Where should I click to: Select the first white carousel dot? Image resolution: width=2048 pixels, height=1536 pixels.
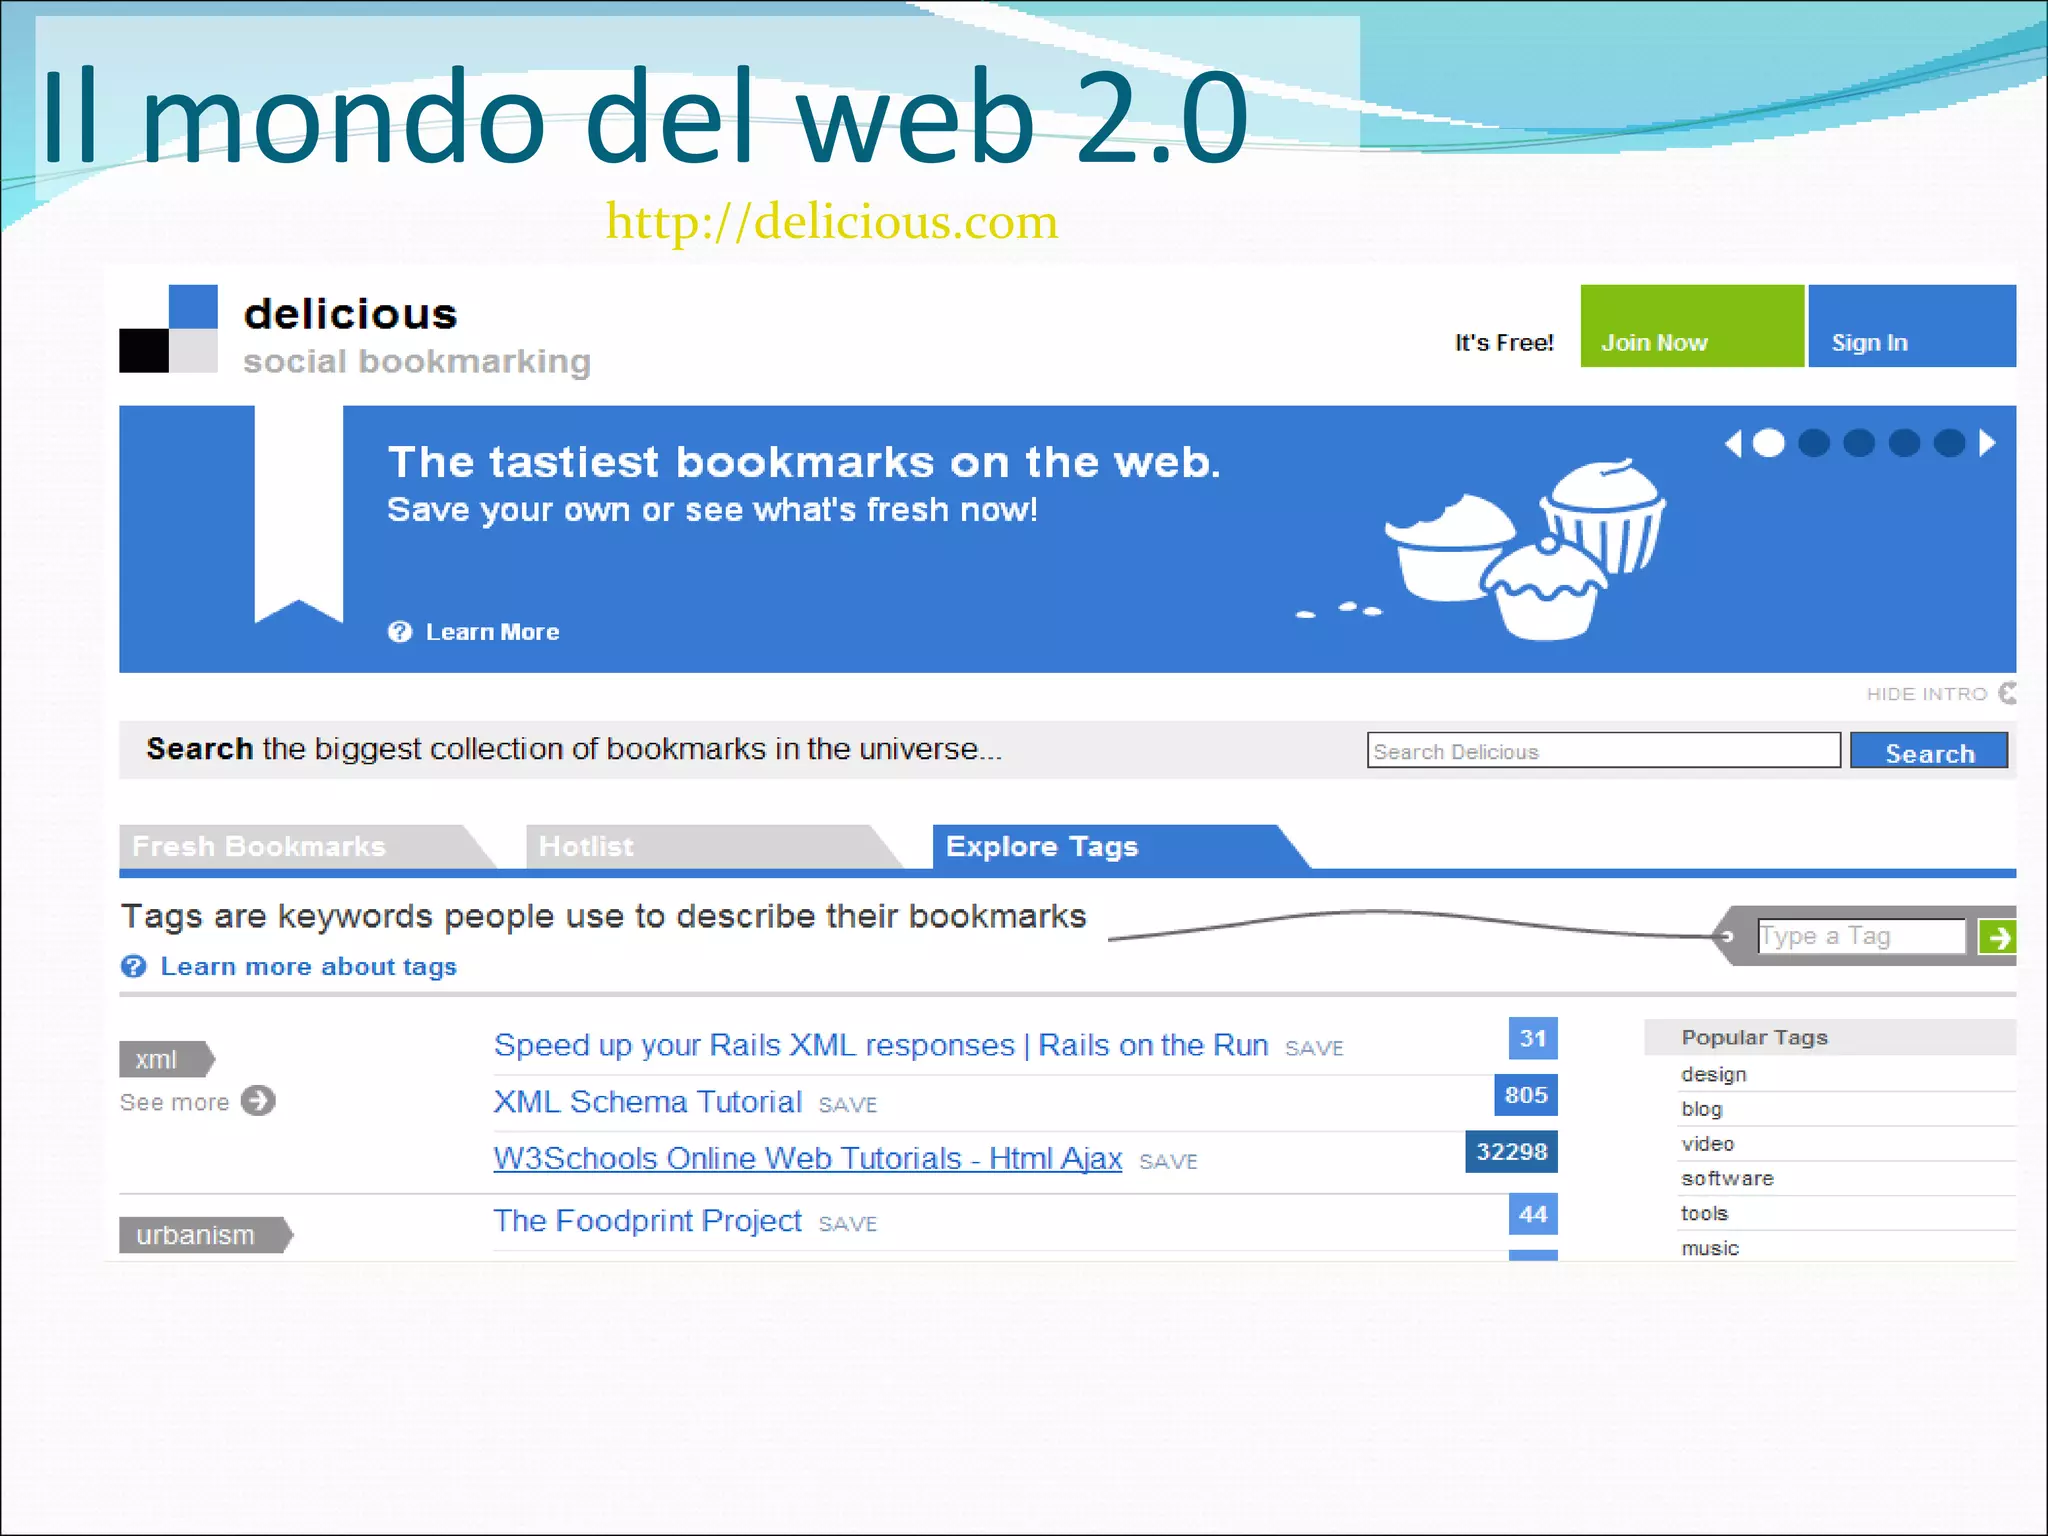1769,443
